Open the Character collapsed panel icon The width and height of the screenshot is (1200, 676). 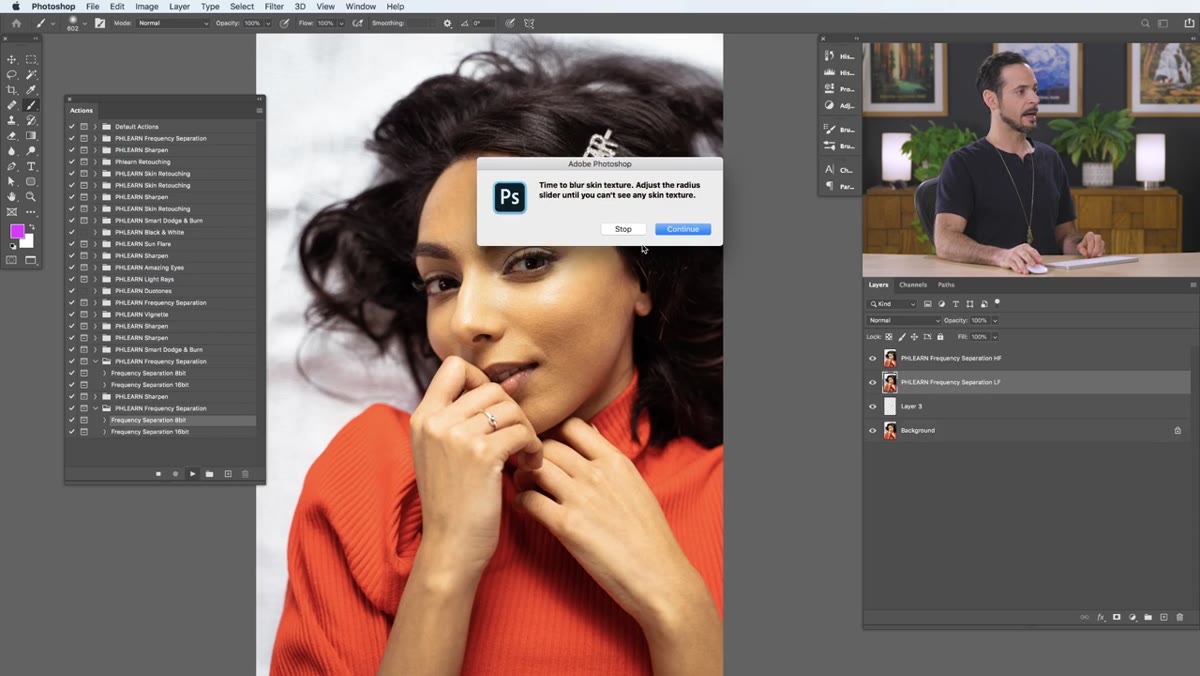click(x=829, y=170)
